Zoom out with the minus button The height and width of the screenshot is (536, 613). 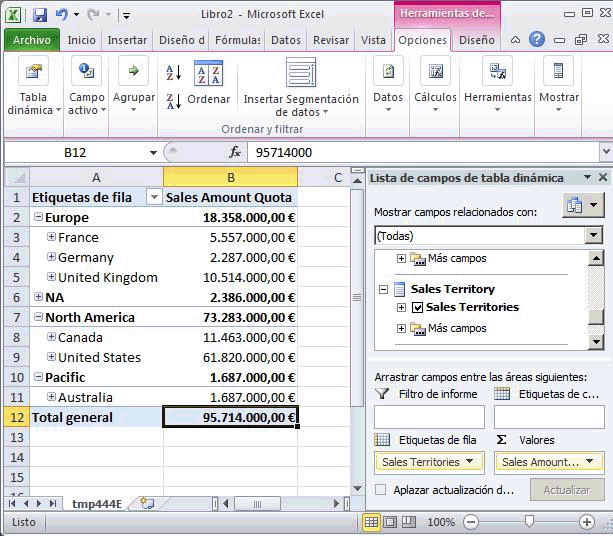[471, 522]
